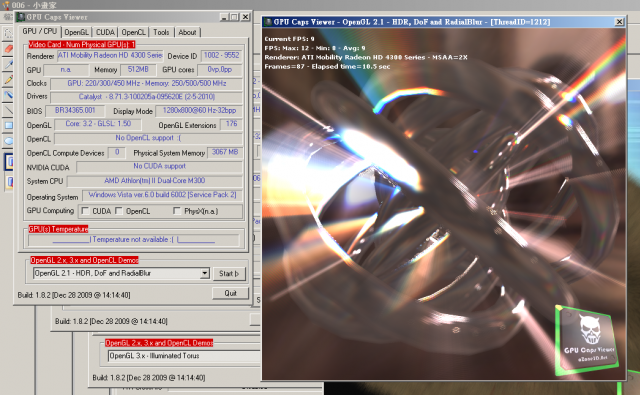Select the Ellipse tool in Paint toolbar
This screenshot has width=640, height=395.
(x=8, y=141)
